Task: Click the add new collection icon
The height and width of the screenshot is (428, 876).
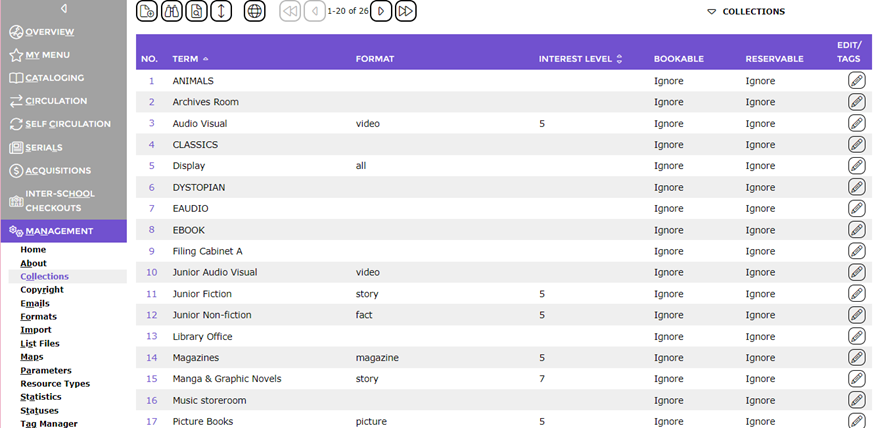Action: [x=147, y=11]
